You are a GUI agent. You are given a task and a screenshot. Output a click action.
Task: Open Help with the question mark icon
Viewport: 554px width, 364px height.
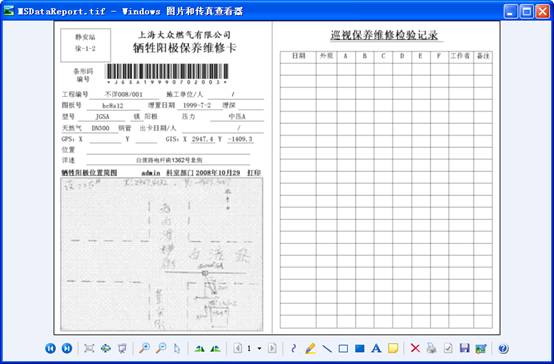coord(503,349)
